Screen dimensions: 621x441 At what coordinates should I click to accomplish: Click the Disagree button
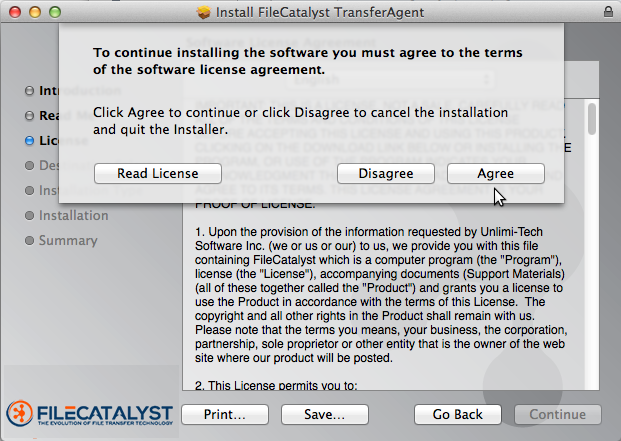point(385,173)
